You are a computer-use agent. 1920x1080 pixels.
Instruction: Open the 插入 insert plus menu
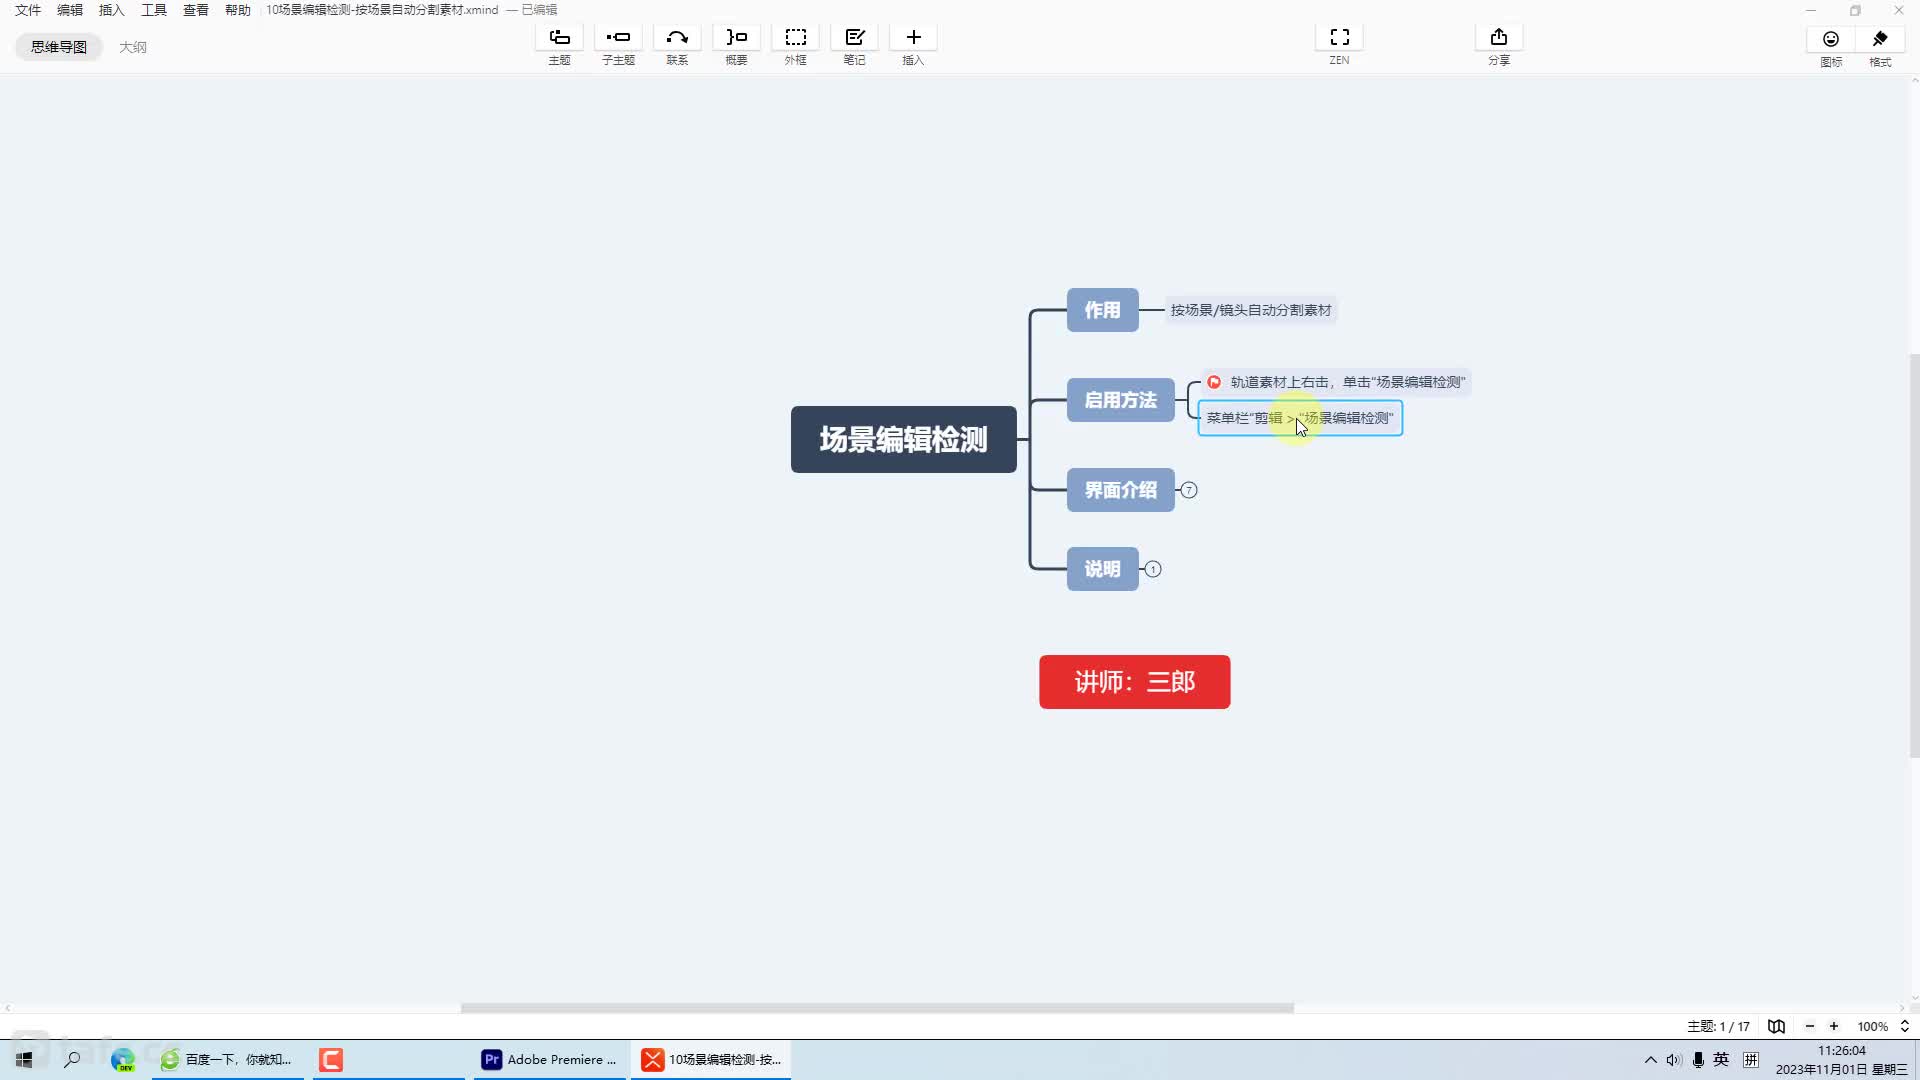[x=913, y=38]
